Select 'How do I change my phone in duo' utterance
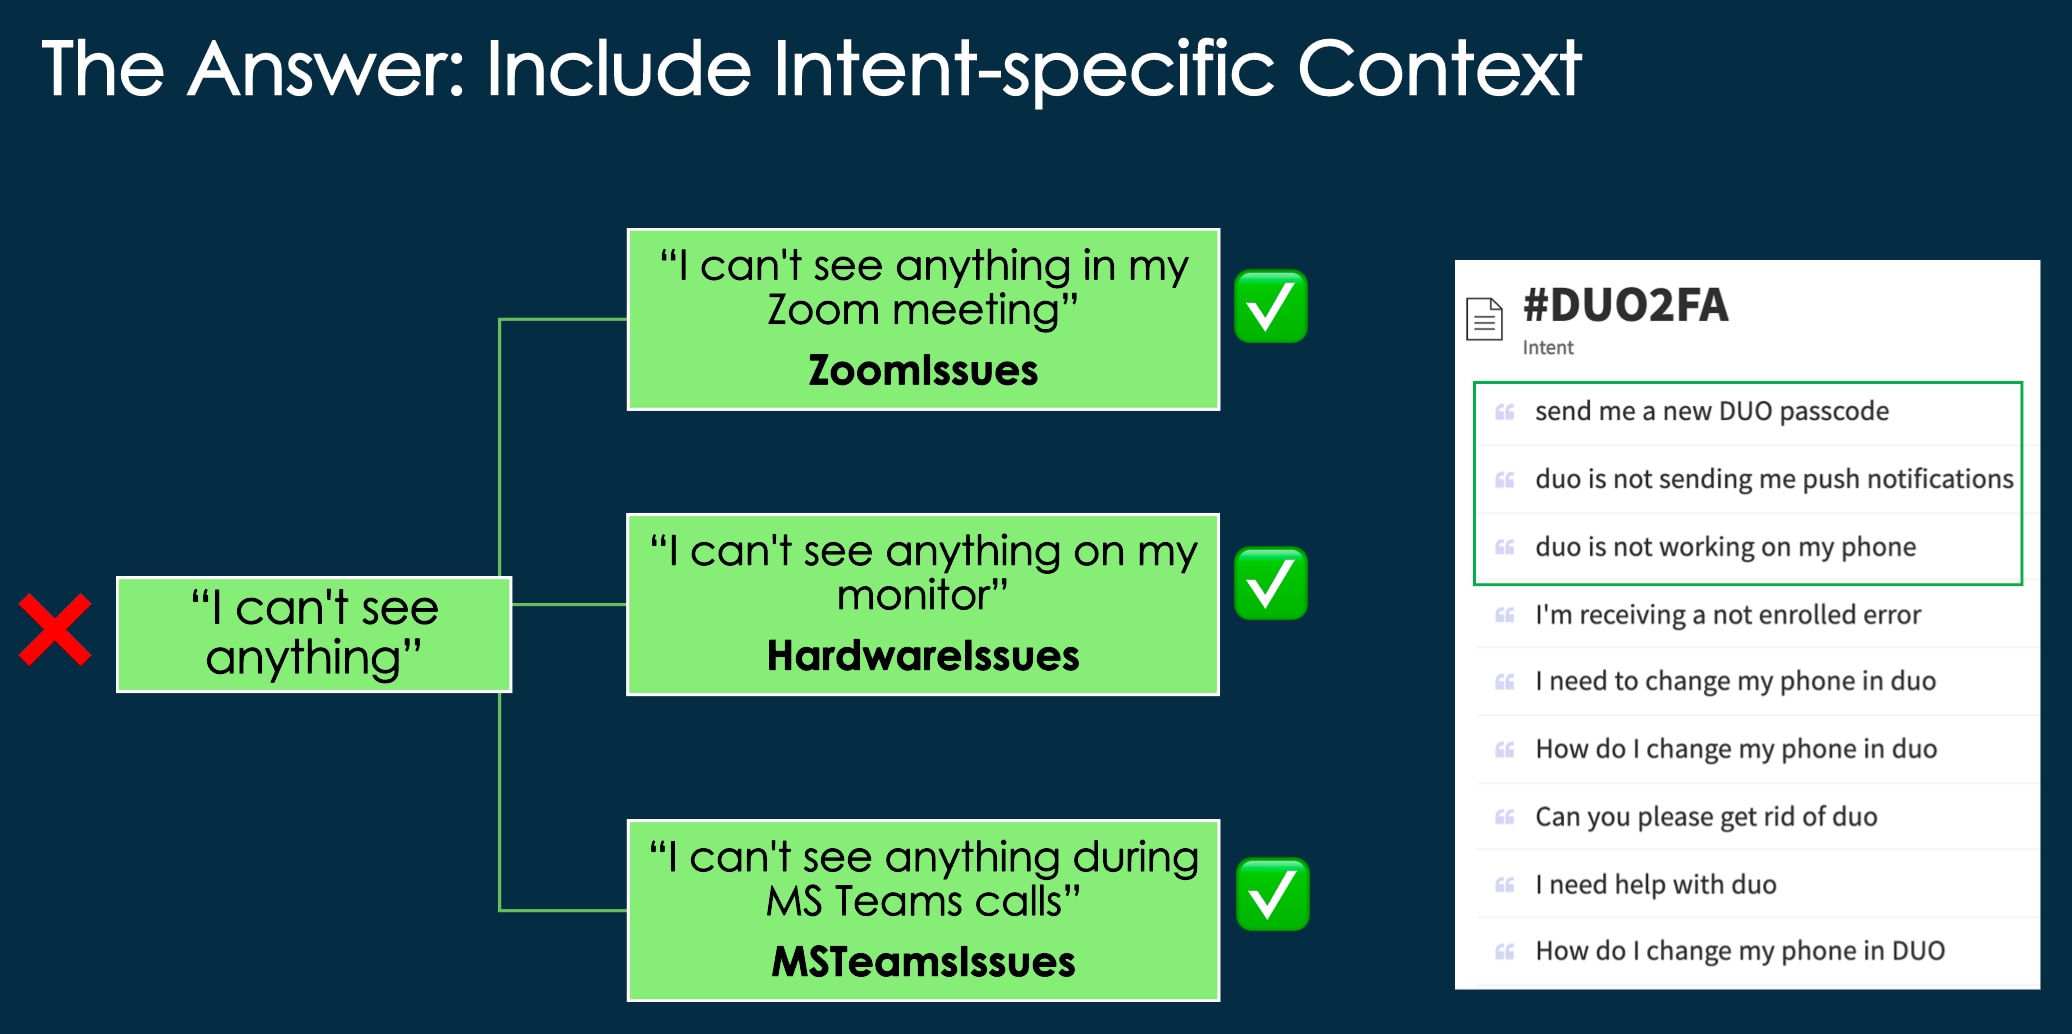 click(1736, 749)
